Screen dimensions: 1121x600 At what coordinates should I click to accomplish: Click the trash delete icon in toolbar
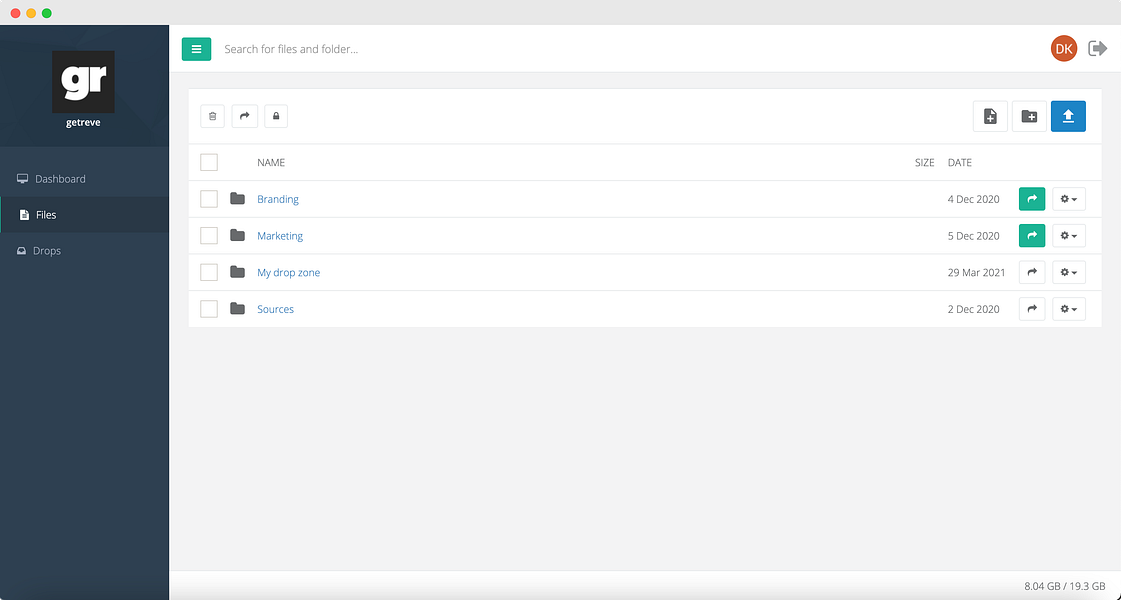tap(212, 116)
